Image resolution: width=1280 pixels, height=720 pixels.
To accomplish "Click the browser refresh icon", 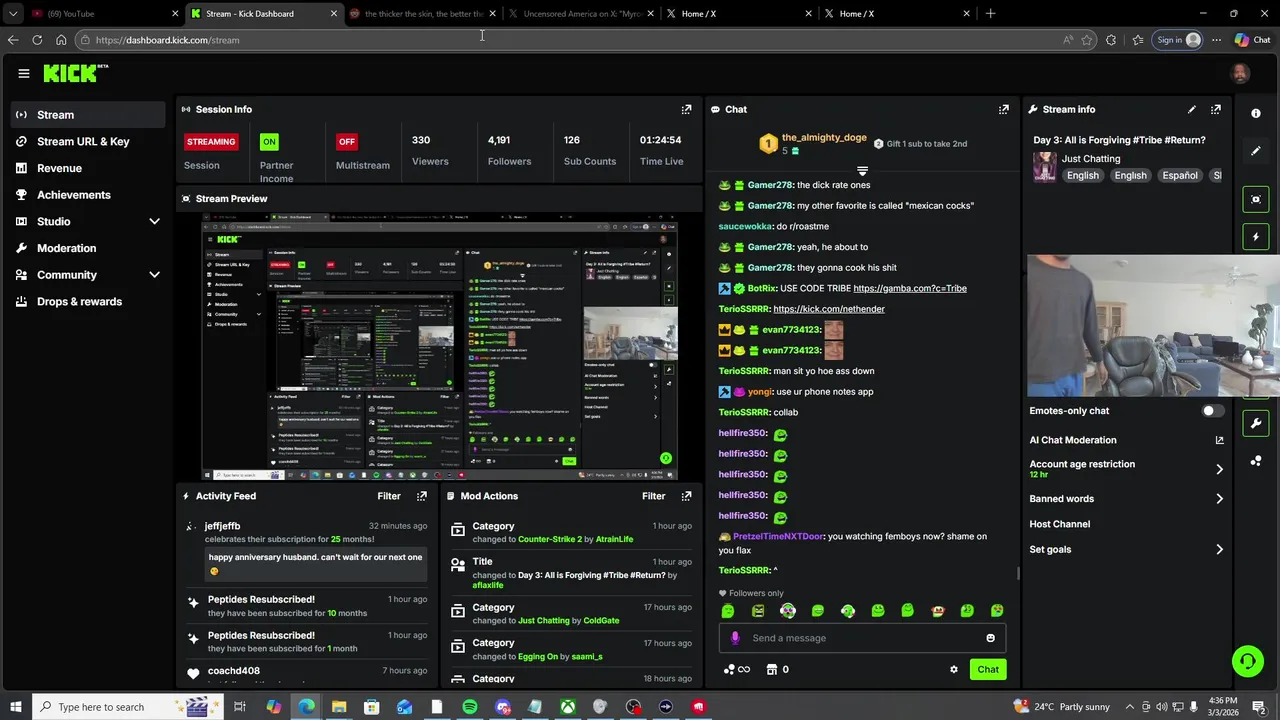I will pos(37,40).
